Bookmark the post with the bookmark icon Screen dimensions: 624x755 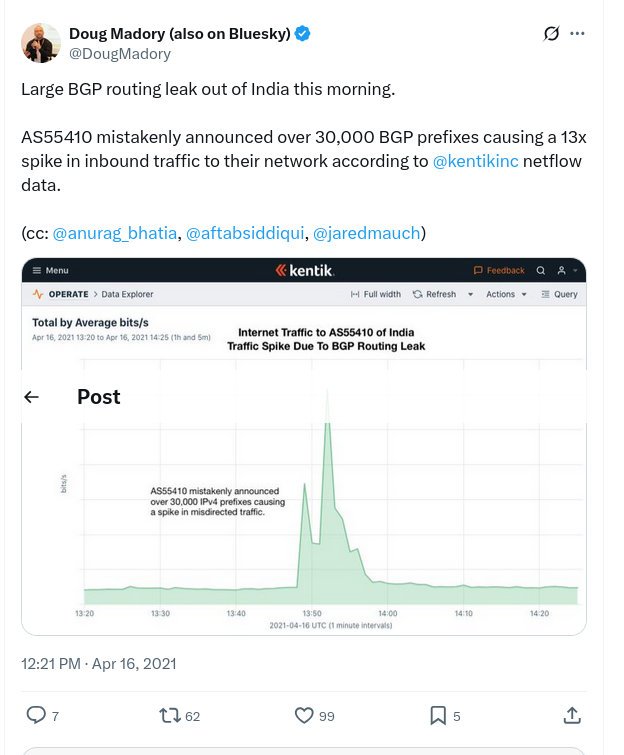point(438,716)
